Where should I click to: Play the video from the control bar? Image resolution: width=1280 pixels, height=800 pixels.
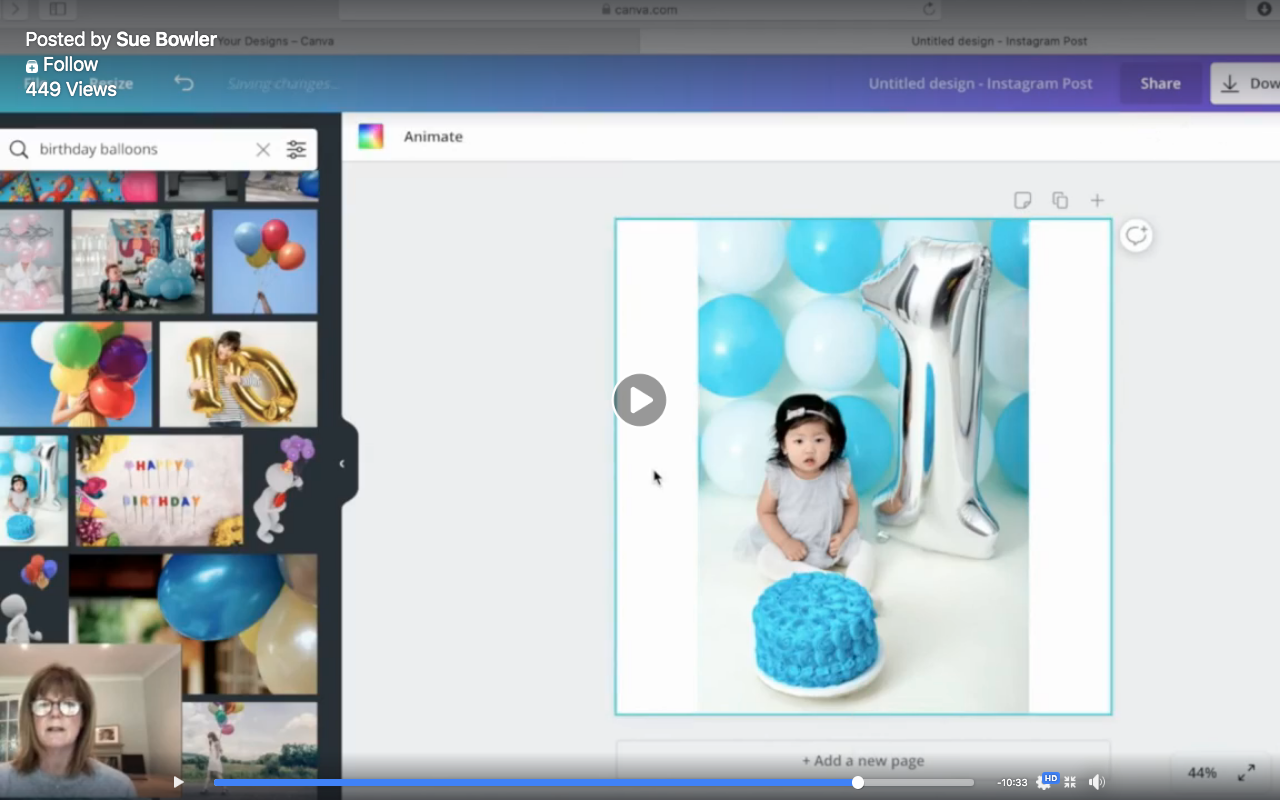(x=178, y=782)
